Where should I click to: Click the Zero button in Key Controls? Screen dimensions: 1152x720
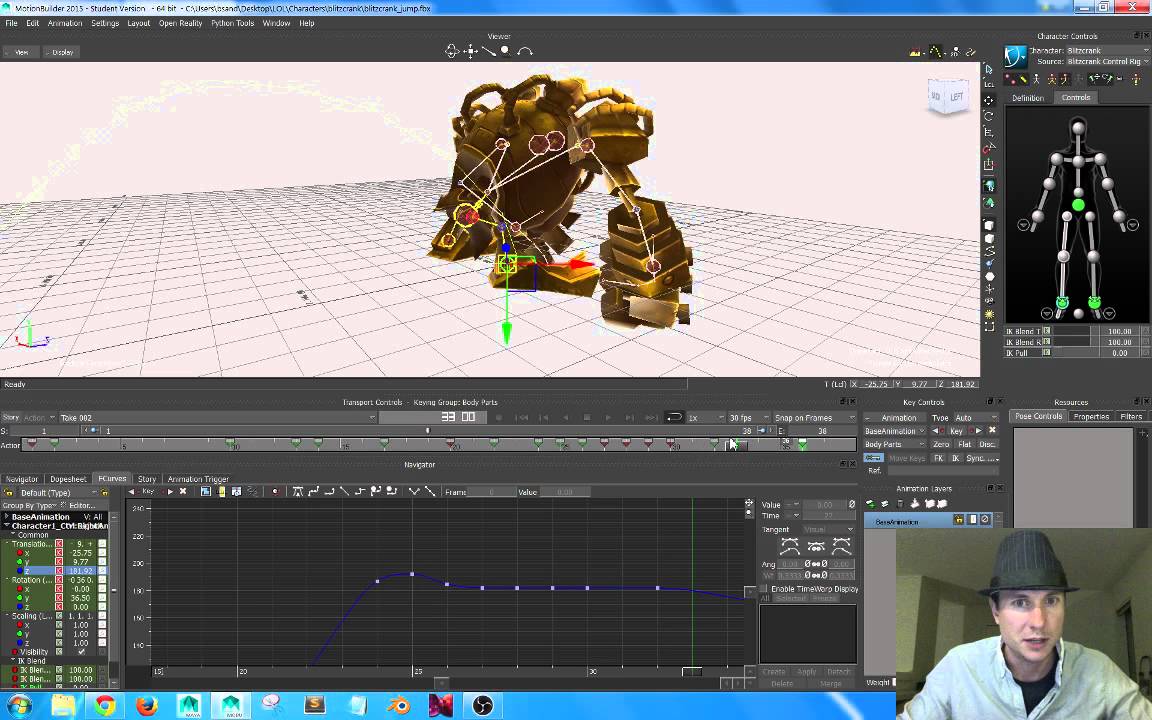(941, 444)
